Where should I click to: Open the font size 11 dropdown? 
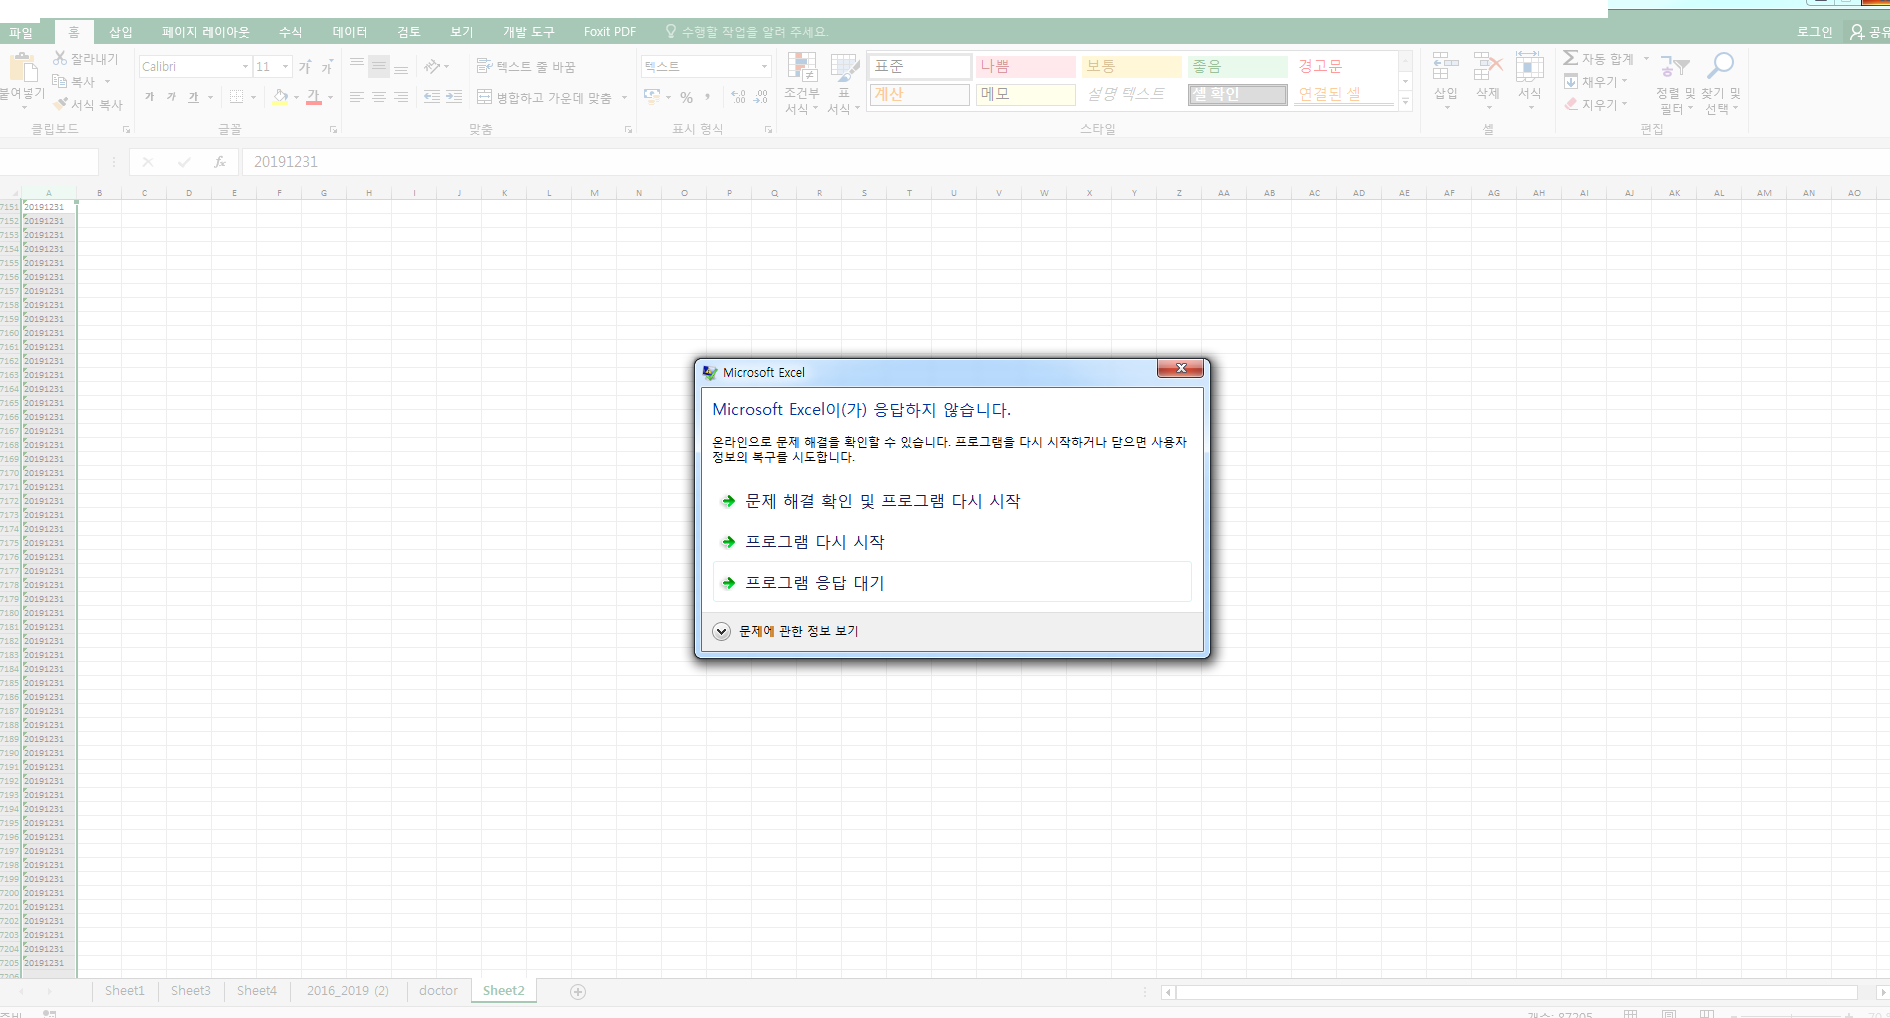point(286,67)
